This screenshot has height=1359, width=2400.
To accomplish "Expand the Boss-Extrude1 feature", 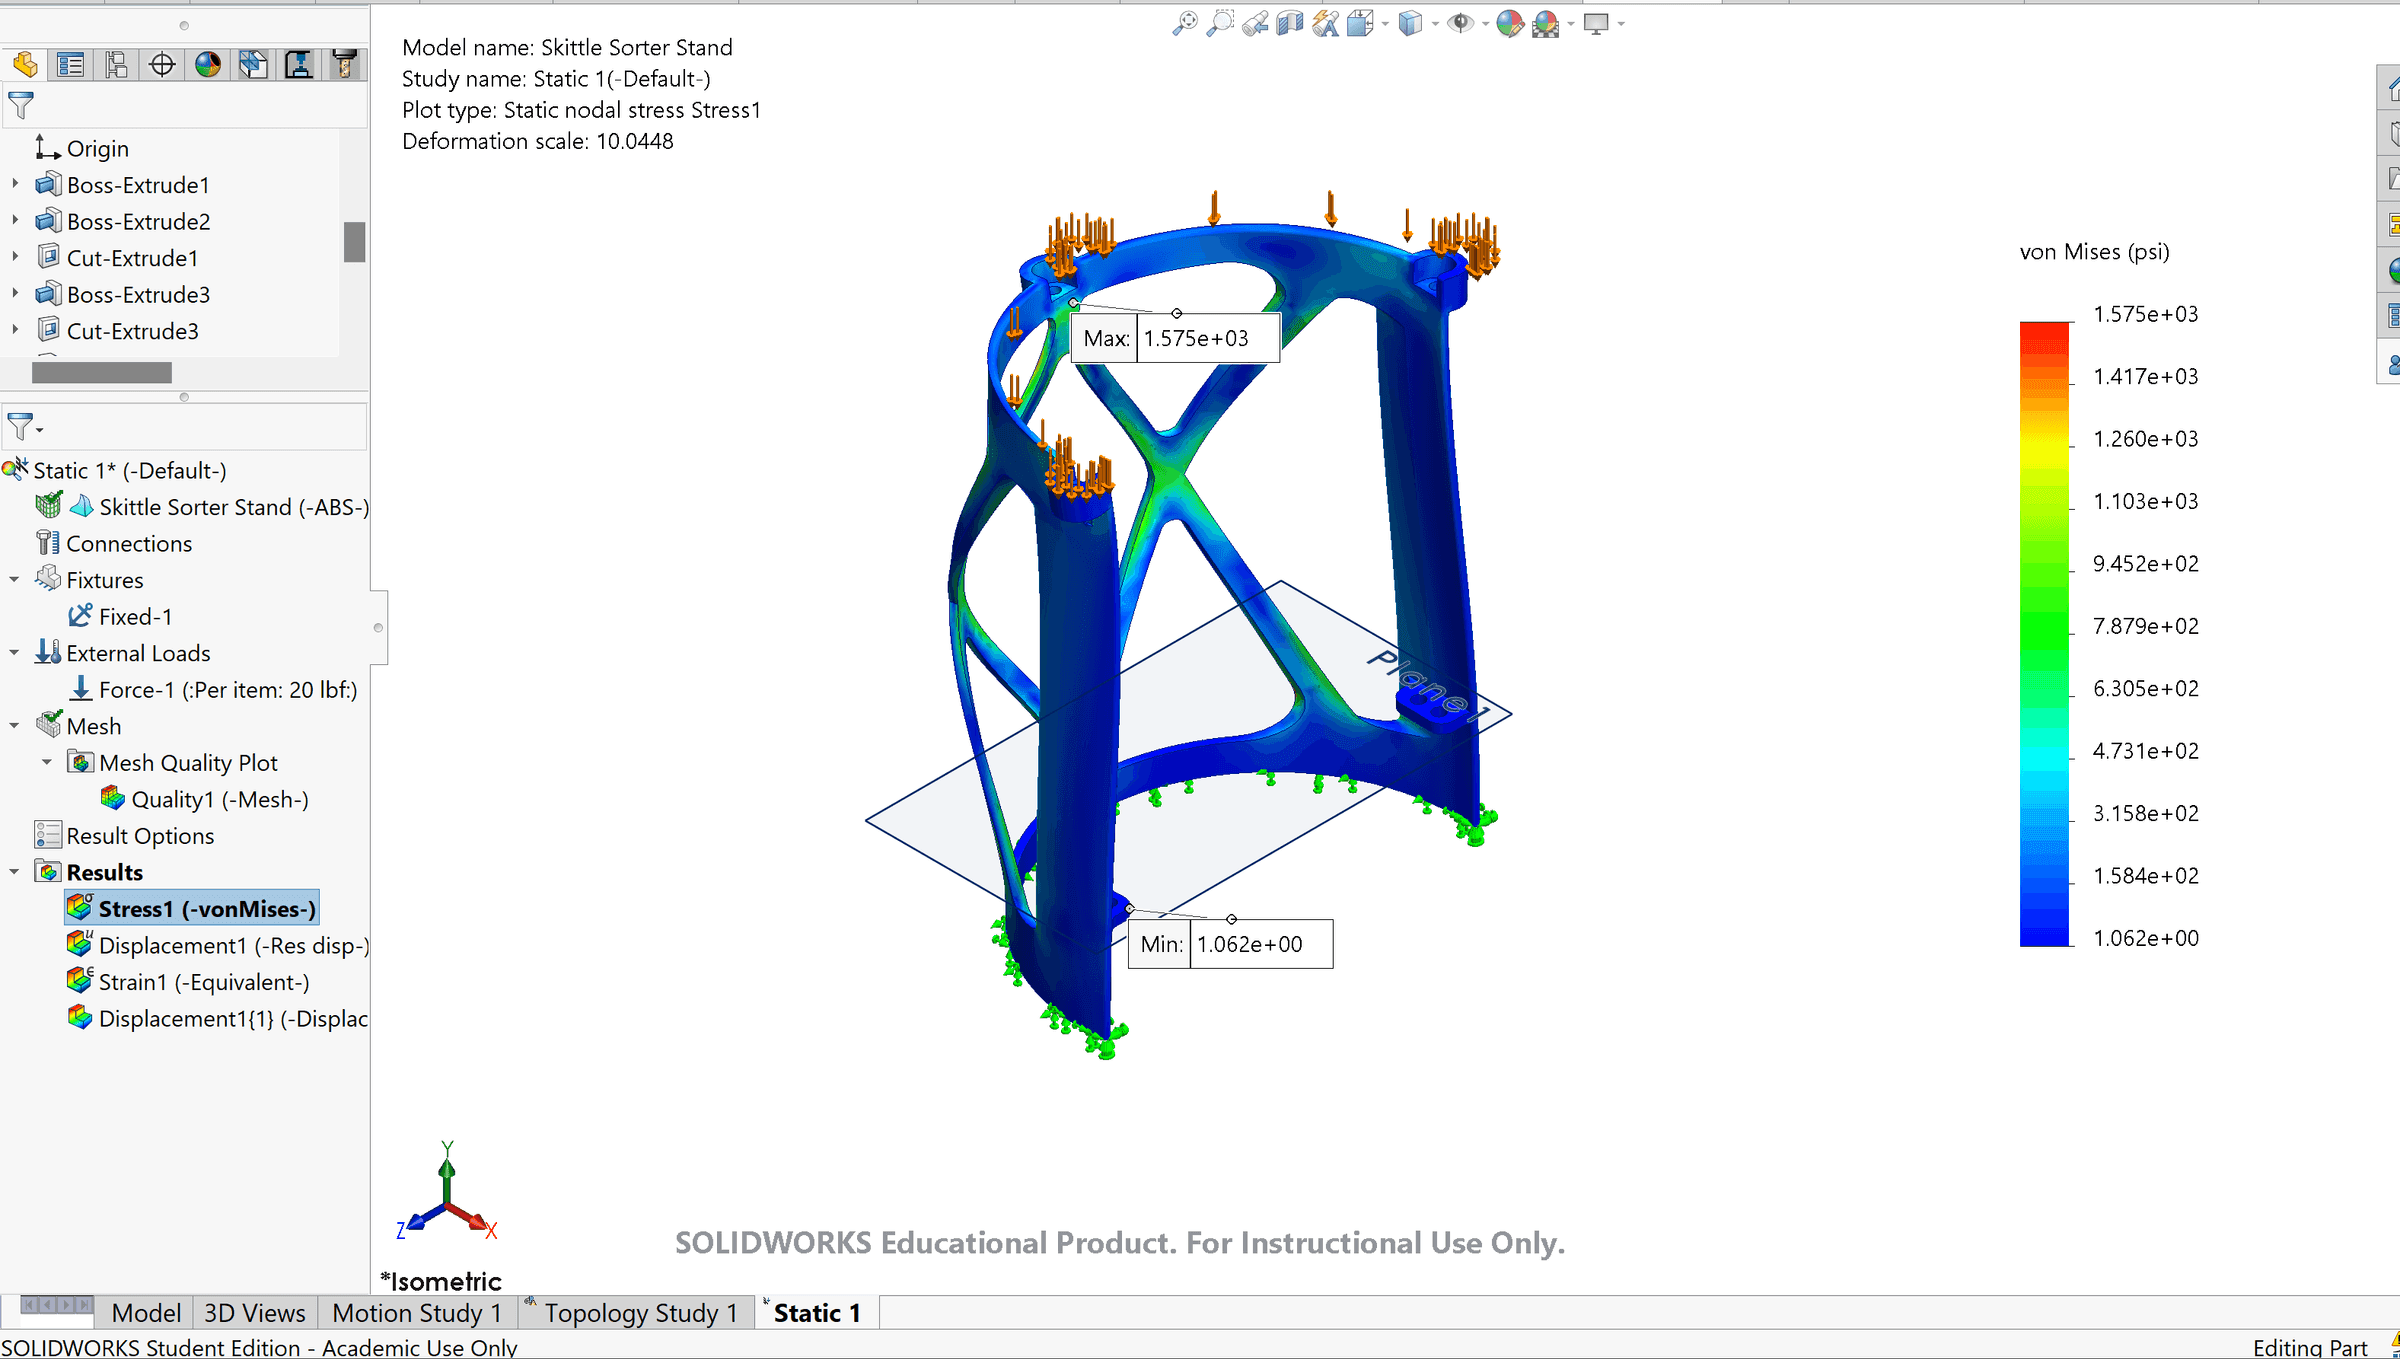I will tap(15, 184).
